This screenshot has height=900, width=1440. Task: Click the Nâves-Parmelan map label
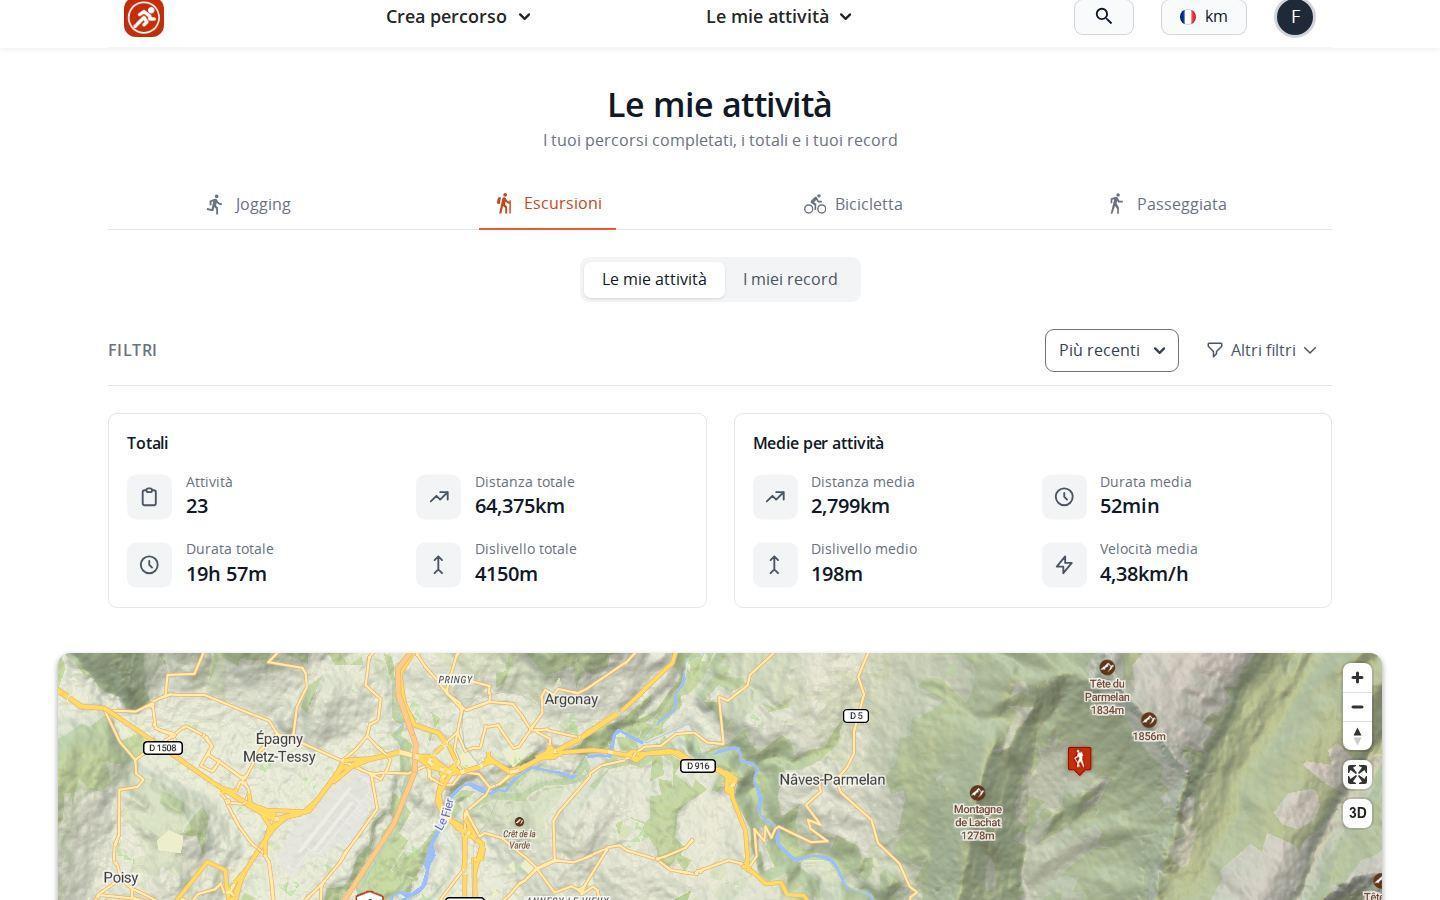click(x=832, y=780)
